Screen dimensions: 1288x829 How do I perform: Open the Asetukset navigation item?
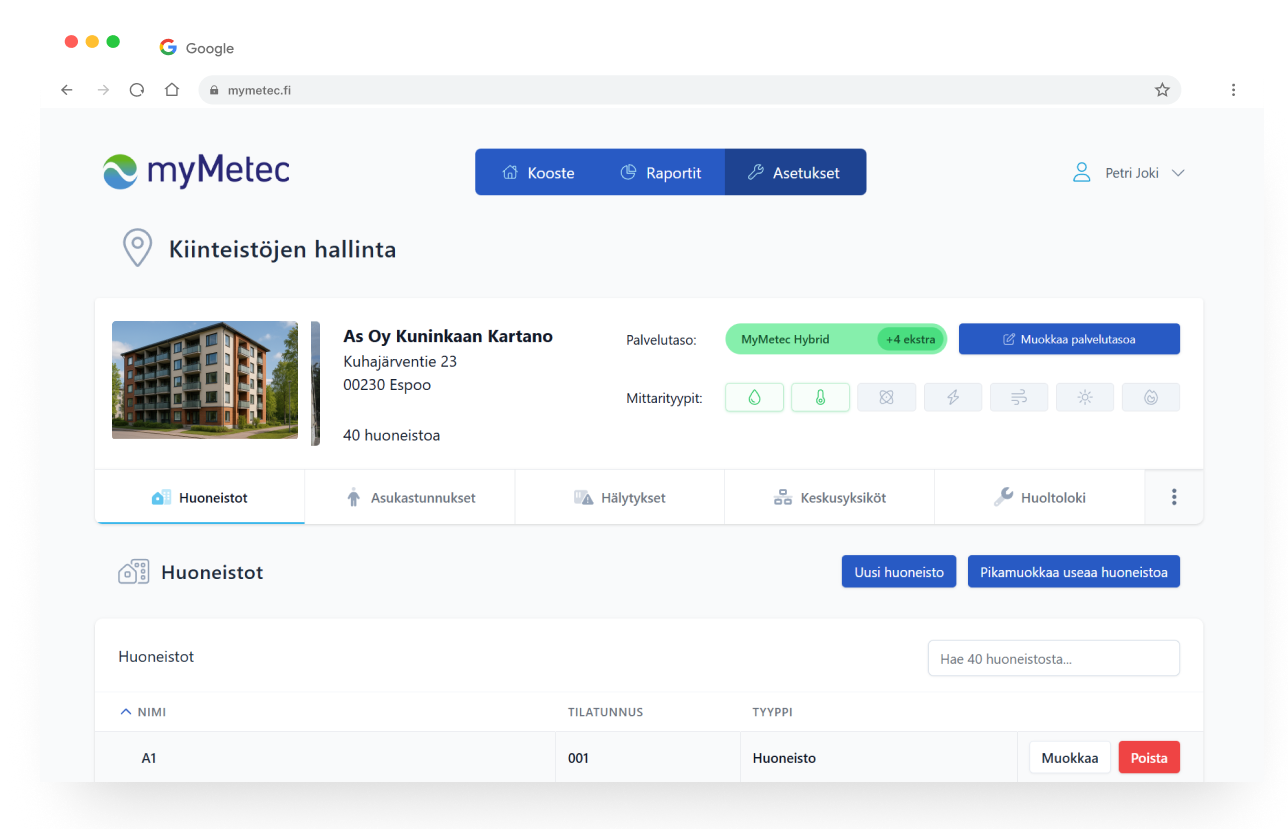(795, 172)
